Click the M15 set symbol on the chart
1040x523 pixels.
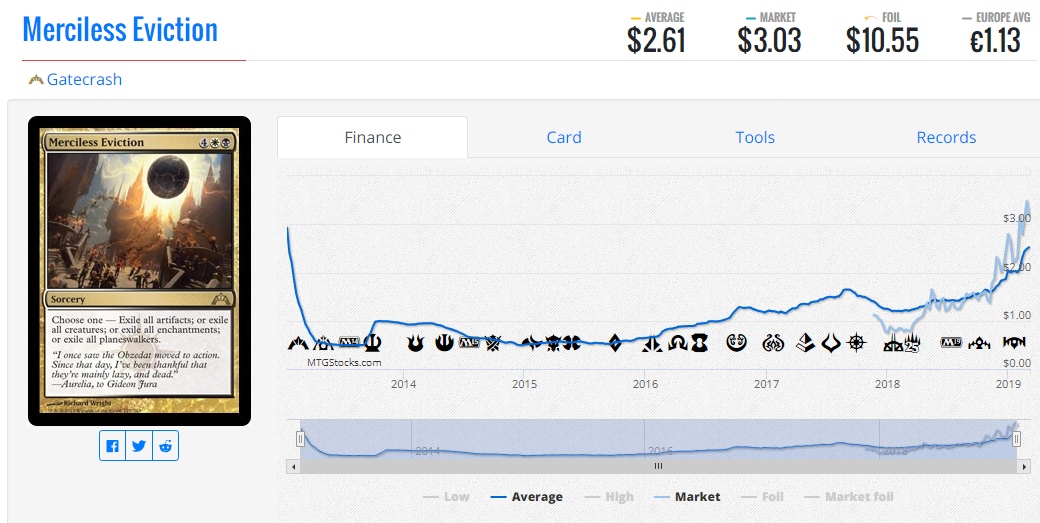pyautogui.click(x=469, y=343)
